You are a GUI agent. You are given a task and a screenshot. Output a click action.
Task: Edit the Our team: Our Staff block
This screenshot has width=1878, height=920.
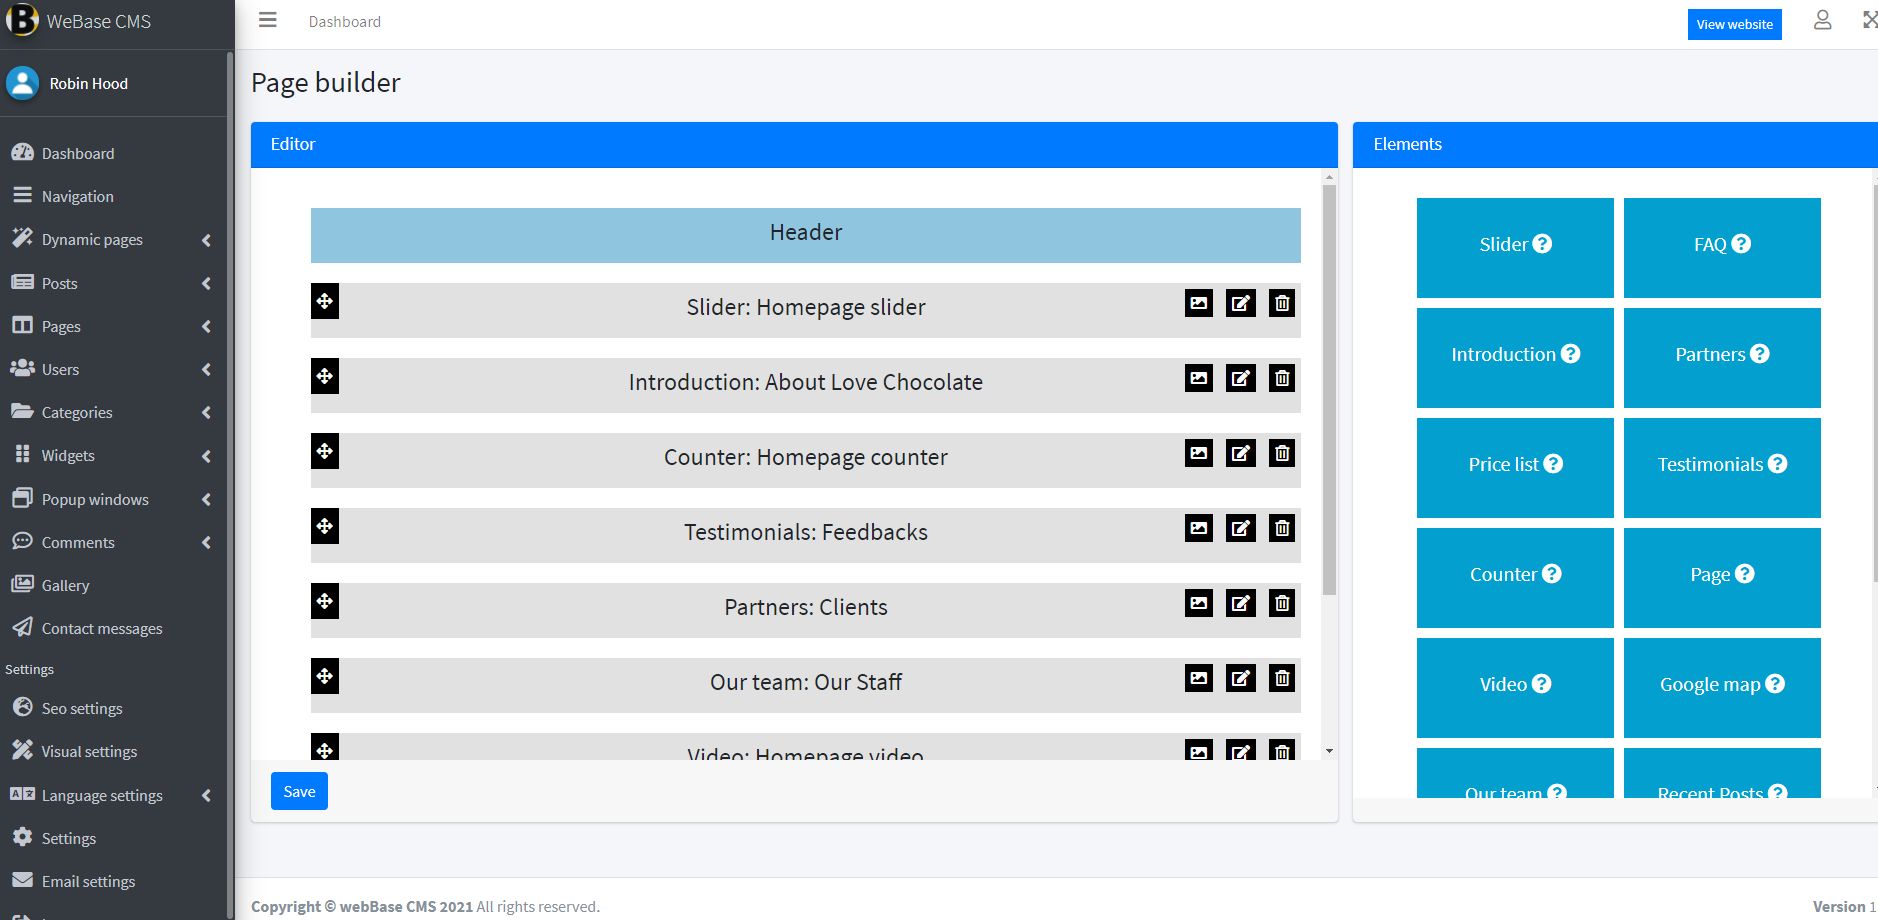(x=1240, y=678)
